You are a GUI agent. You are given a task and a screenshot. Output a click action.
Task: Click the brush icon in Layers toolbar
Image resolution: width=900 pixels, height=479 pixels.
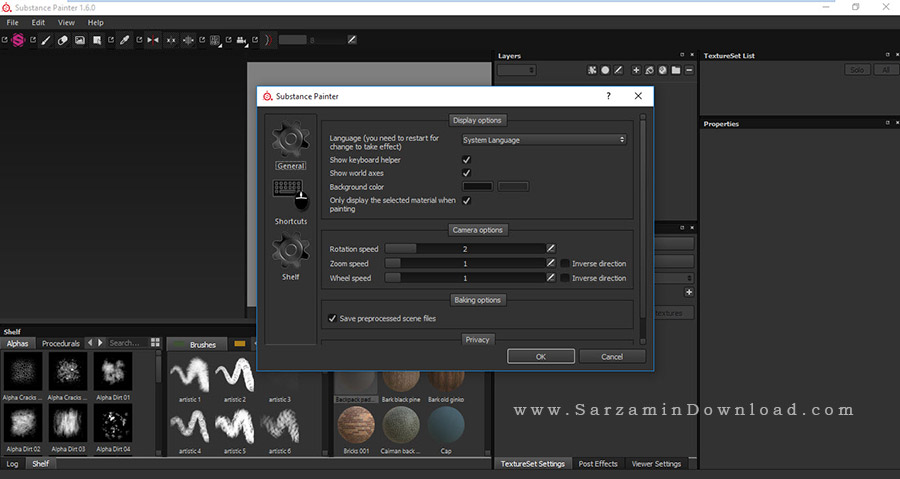(x=618, y=70)
